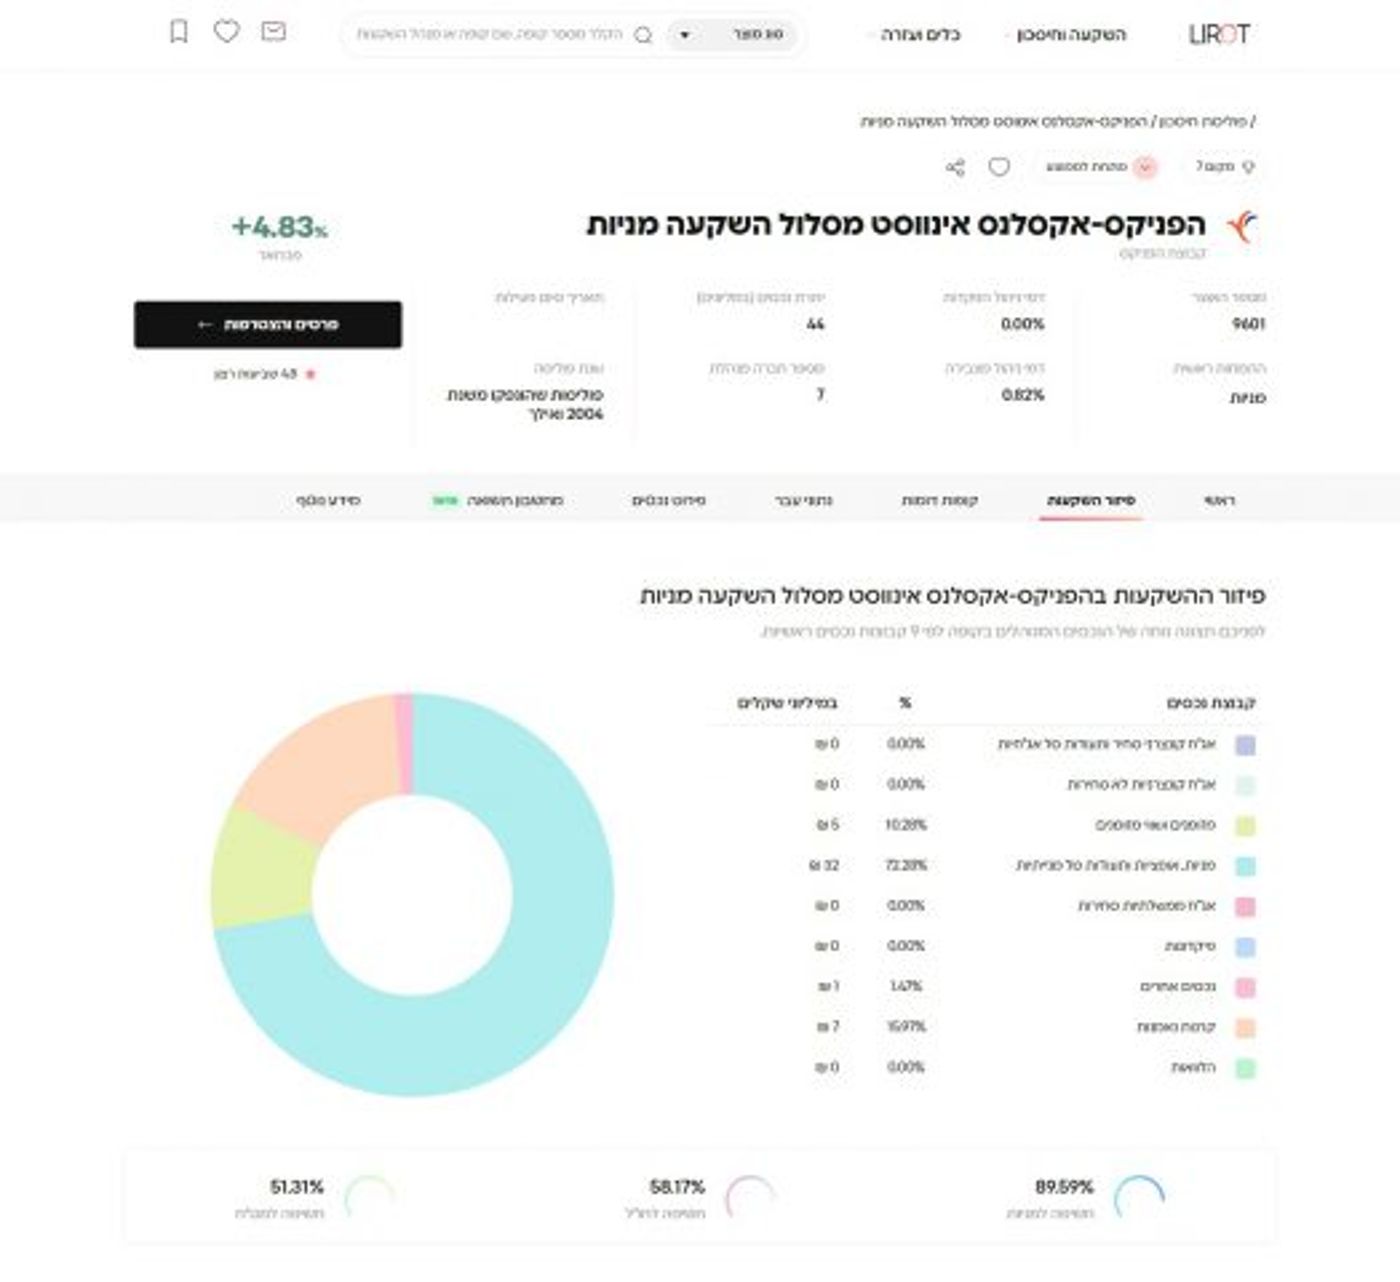Open the heart favorites icon in header

pyautogui.click(x=227, y=32)
